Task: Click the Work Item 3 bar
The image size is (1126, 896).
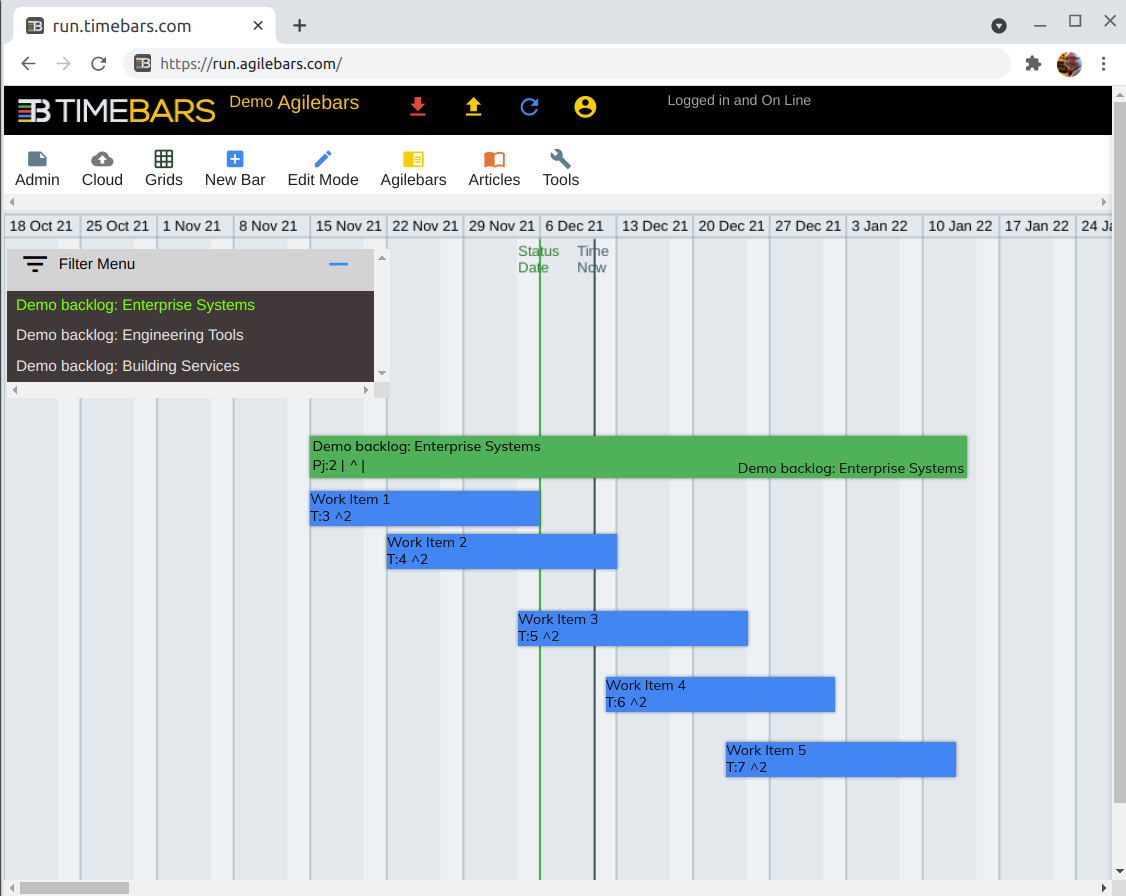Action: click(632, 628)
